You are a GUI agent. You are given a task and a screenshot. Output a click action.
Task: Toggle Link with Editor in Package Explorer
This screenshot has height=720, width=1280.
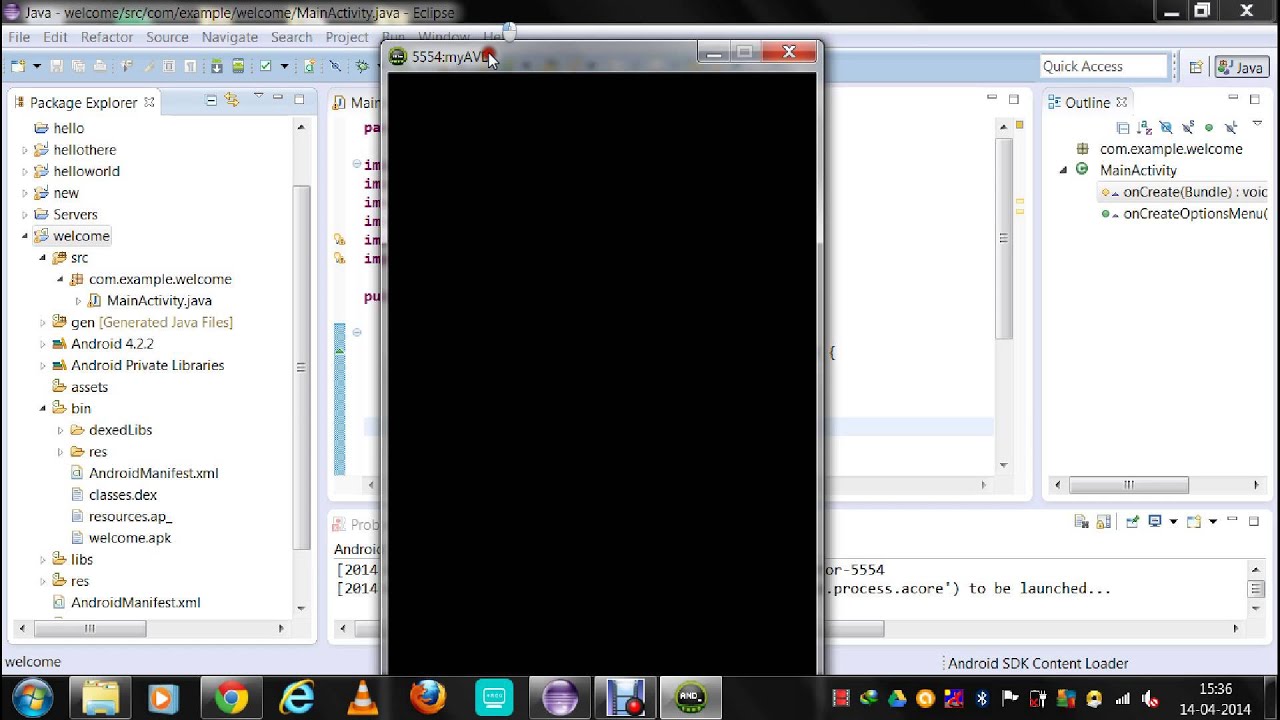click(232, 100)
